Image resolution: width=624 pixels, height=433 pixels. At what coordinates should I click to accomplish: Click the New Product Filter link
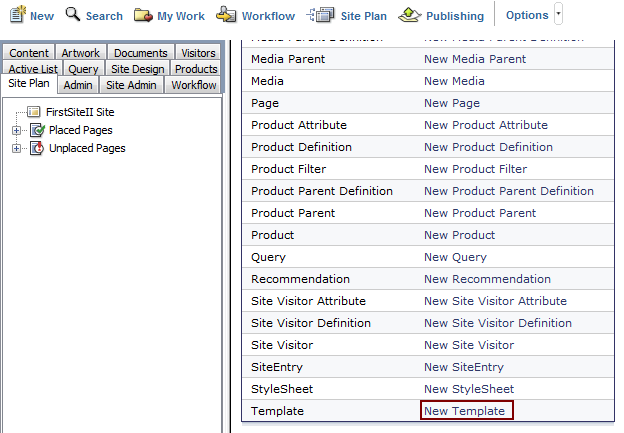coord(475,169)
